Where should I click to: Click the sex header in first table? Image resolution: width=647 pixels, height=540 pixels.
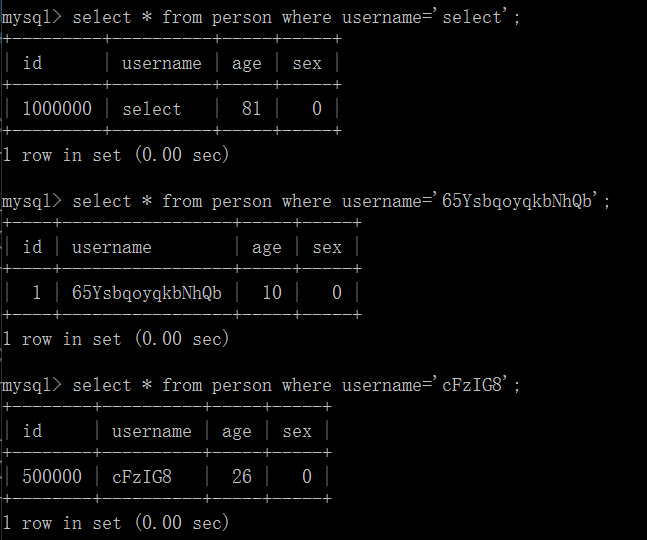(307, 63)
